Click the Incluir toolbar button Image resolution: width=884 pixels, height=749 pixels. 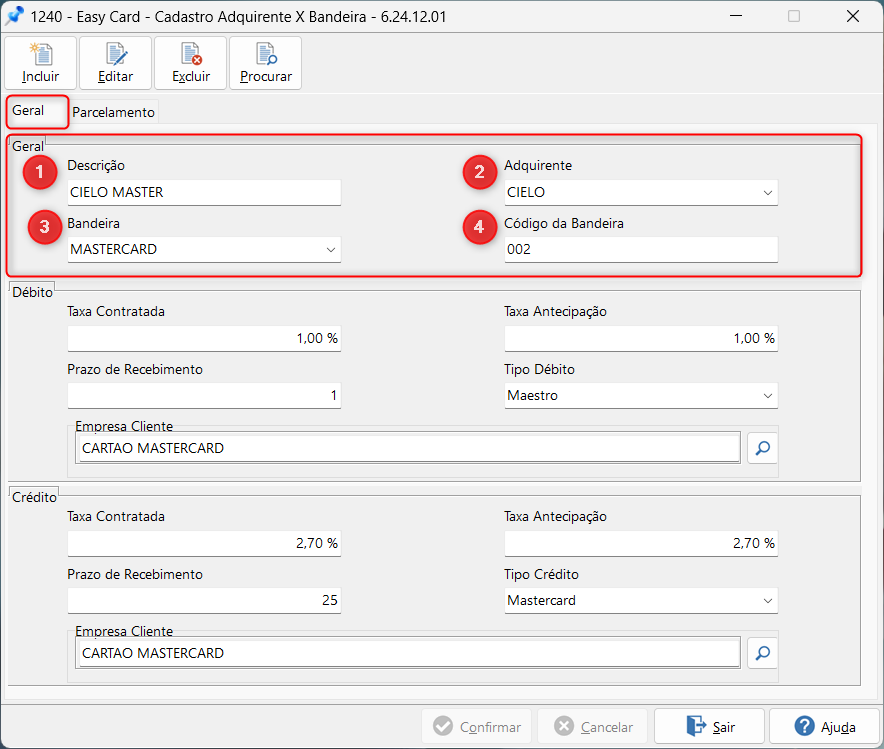(x=41, y=63)
